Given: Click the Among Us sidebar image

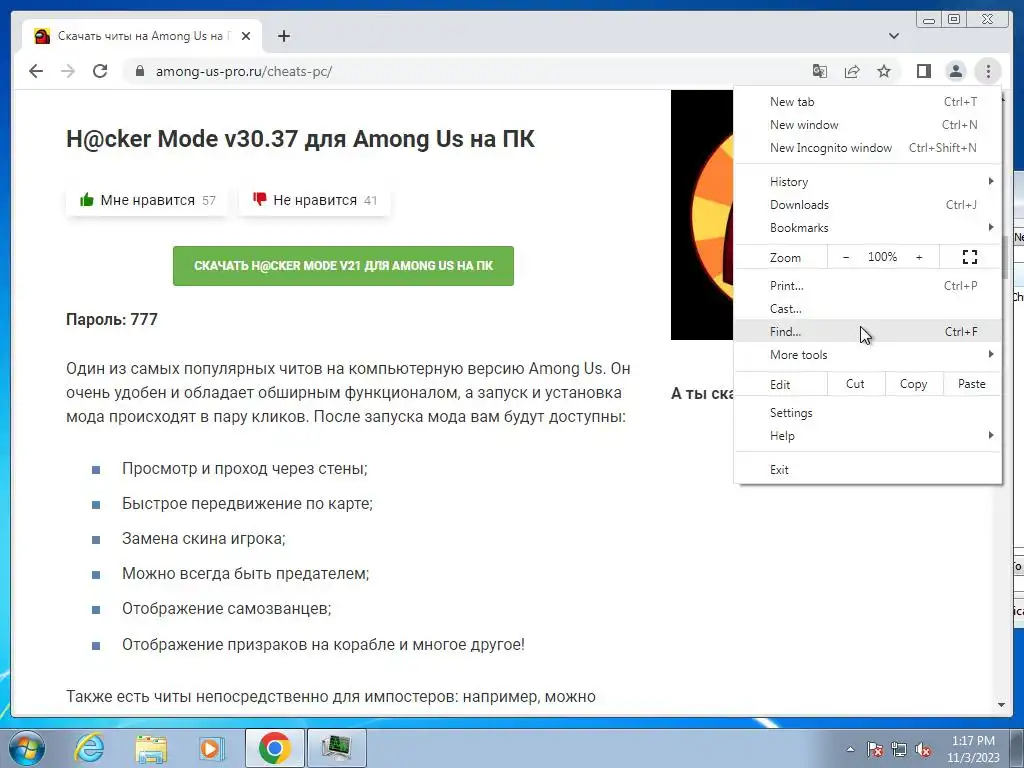Looking at the screenshot, I should coord(702,215).
